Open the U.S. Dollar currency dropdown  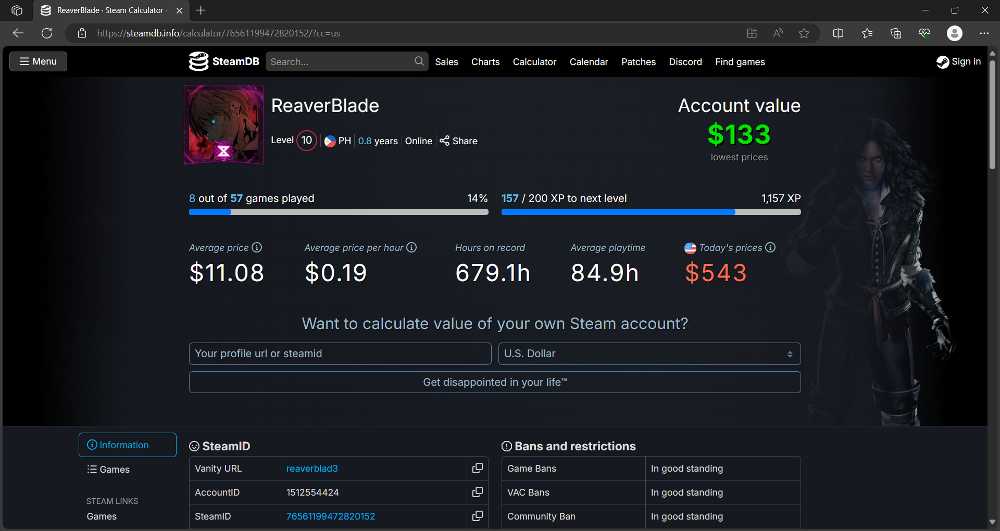(x=649, y=353)
